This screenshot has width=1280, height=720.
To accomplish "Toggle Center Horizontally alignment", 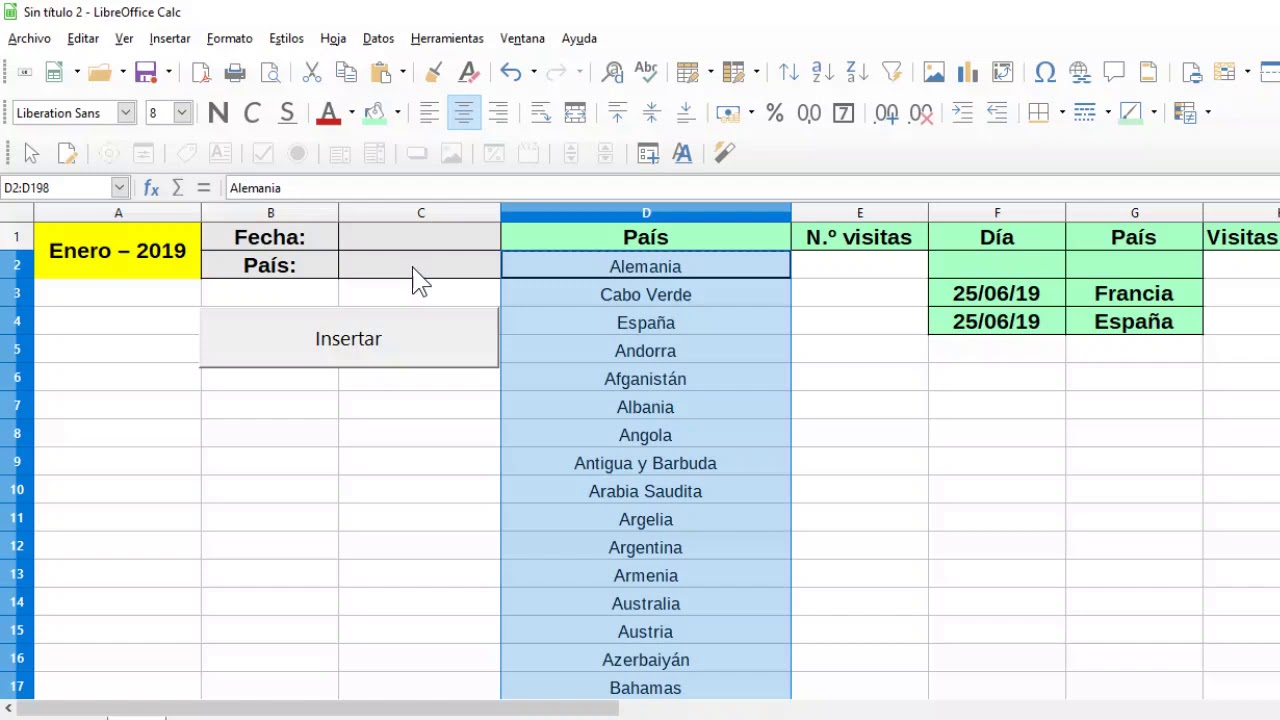I will pyautogui.click(x=463, y=113).
